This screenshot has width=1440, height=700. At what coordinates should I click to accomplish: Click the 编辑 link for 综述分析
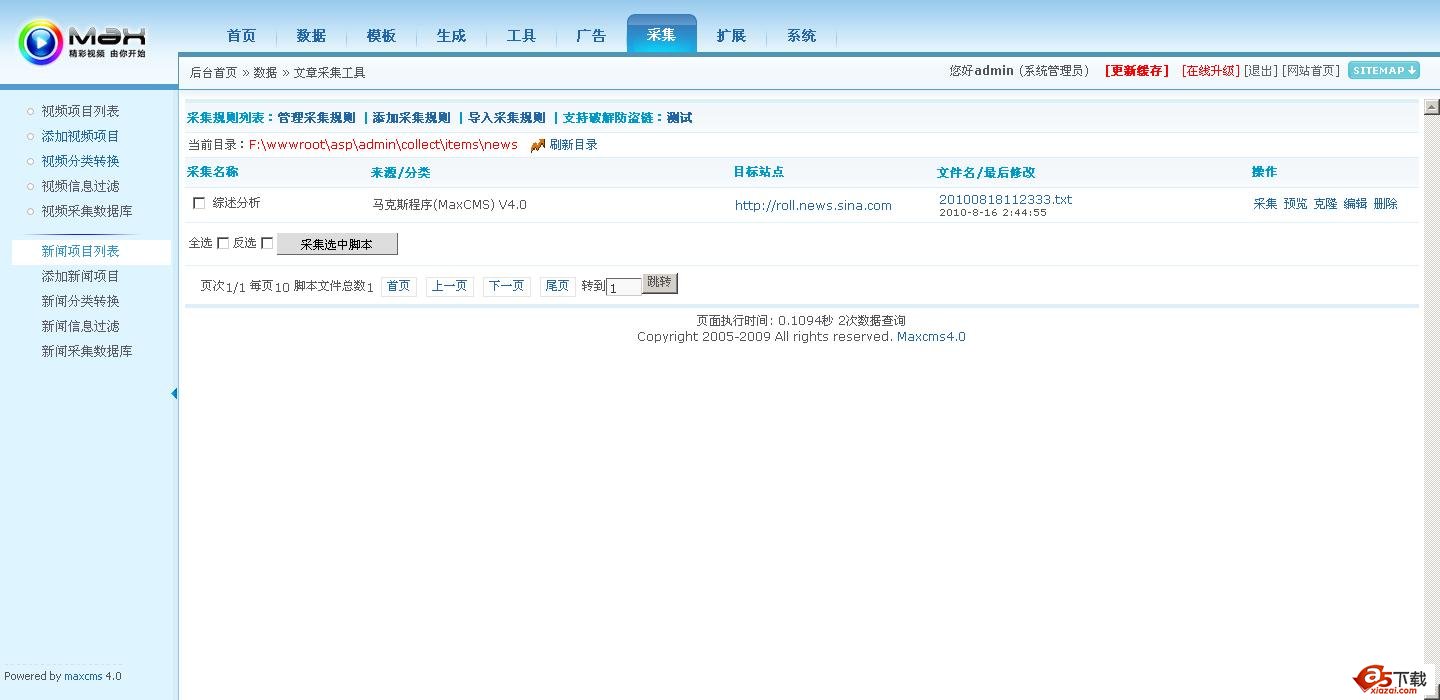click(x=1355, y=204)
